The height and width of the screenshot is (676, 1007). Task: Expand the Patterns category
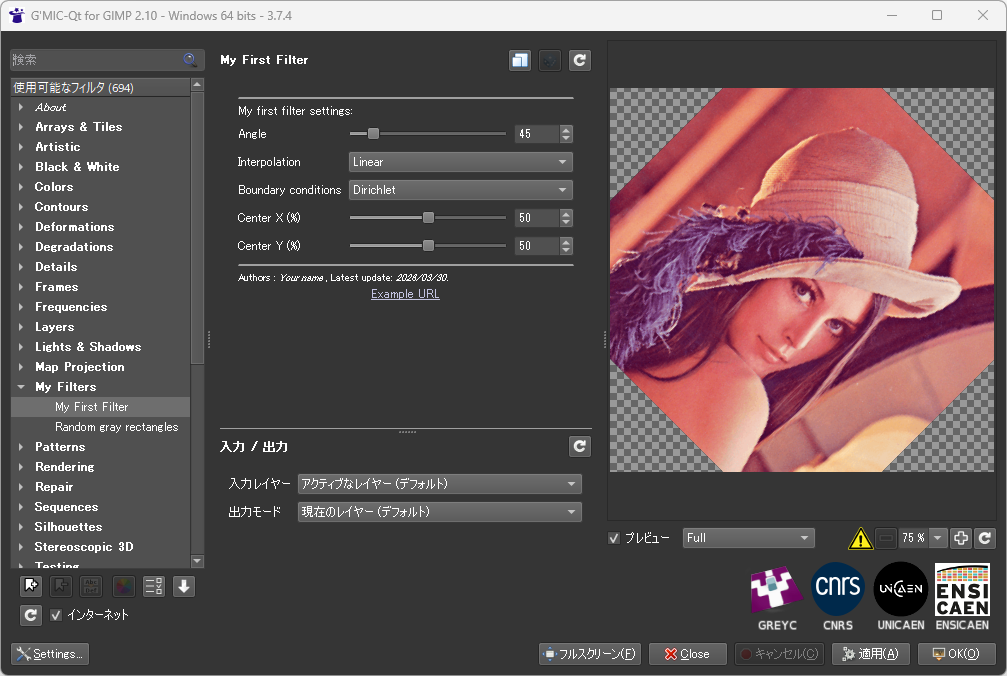21,447
